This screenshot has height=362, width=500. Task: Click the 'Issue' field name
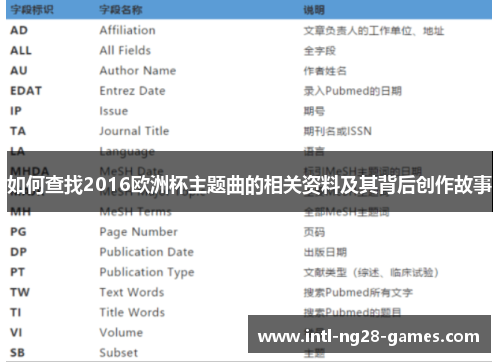tap(114, 111)
